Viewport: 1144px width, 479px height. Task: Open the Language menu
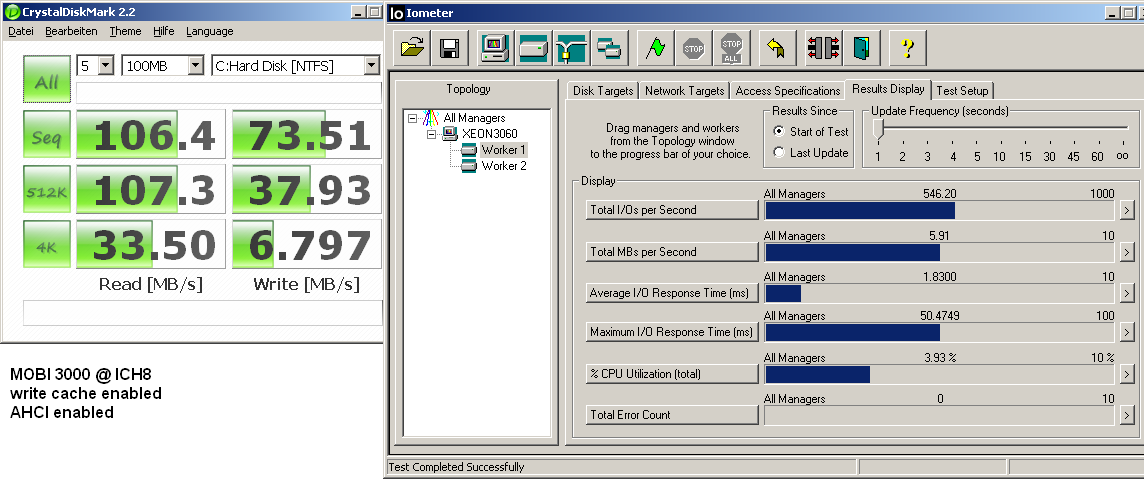coord(209,31)
